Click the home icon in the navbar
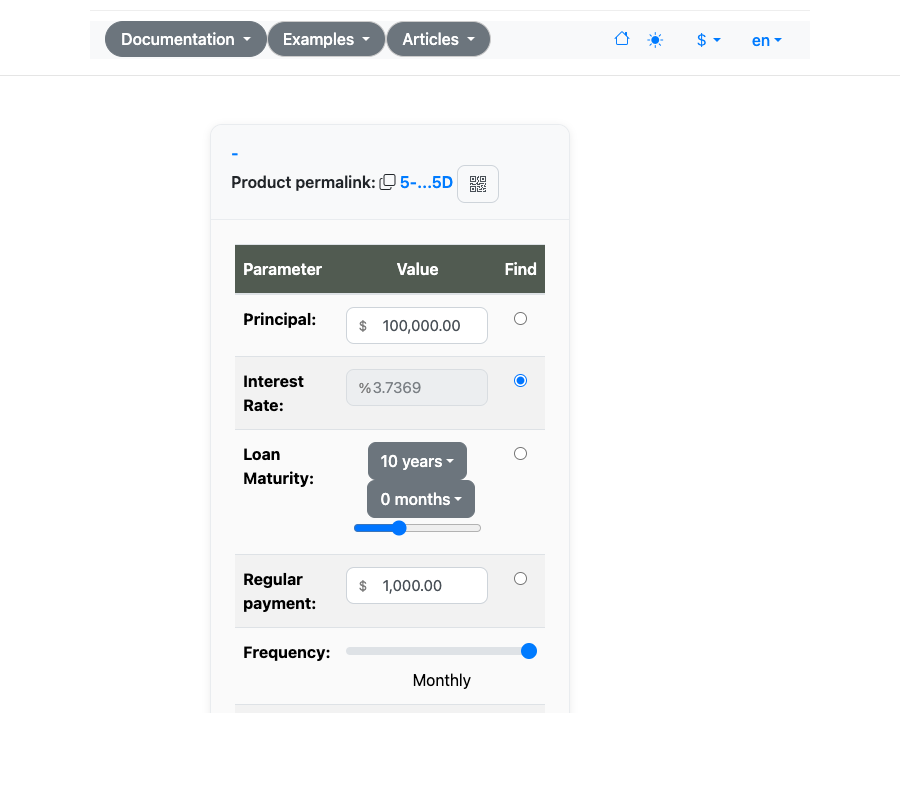 (621, 38)
